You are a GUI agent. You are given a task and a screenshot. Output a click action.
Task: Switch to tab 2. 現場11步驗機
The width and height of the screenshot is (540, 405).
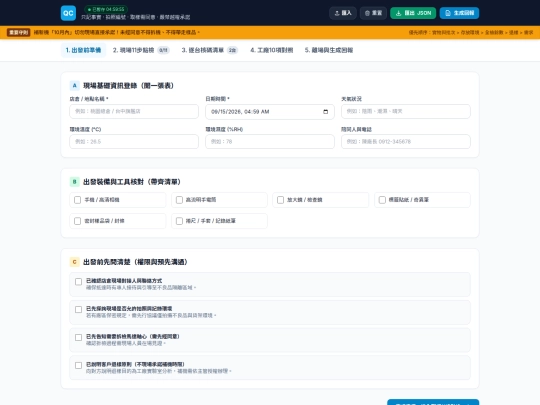click(x=141, y=50)
